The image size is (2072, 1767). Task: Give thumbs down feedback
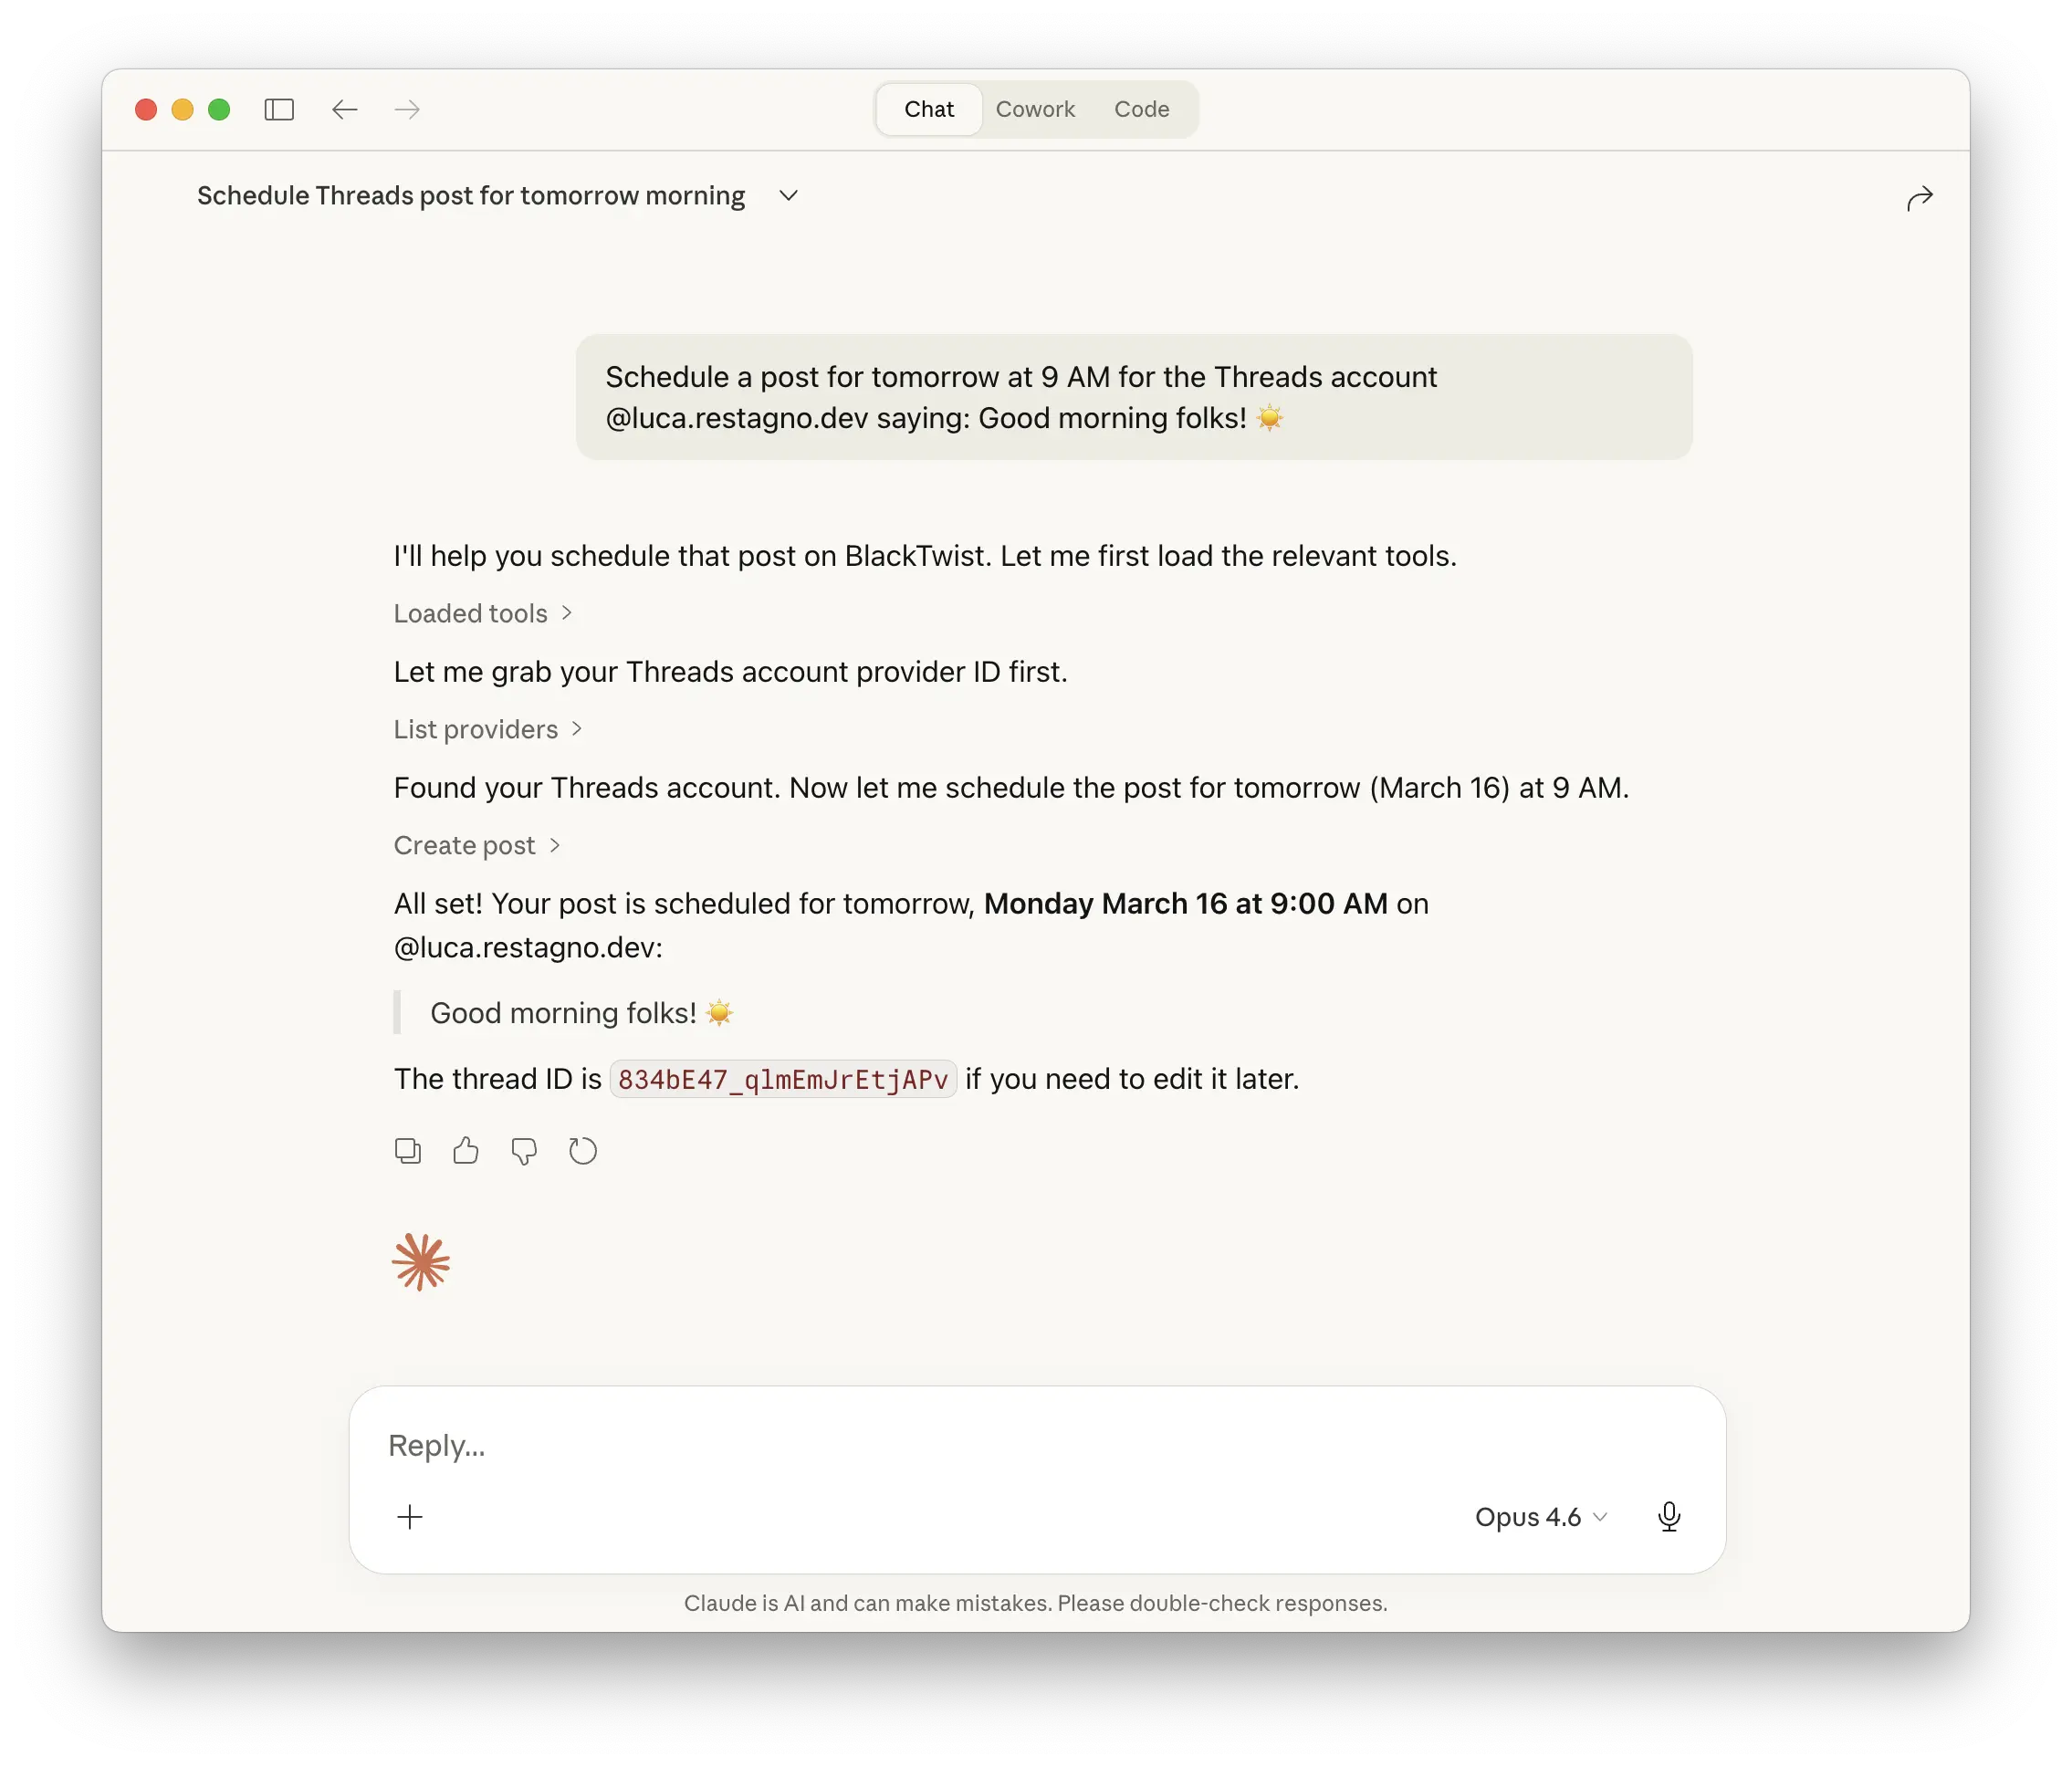pos(524,1151)
